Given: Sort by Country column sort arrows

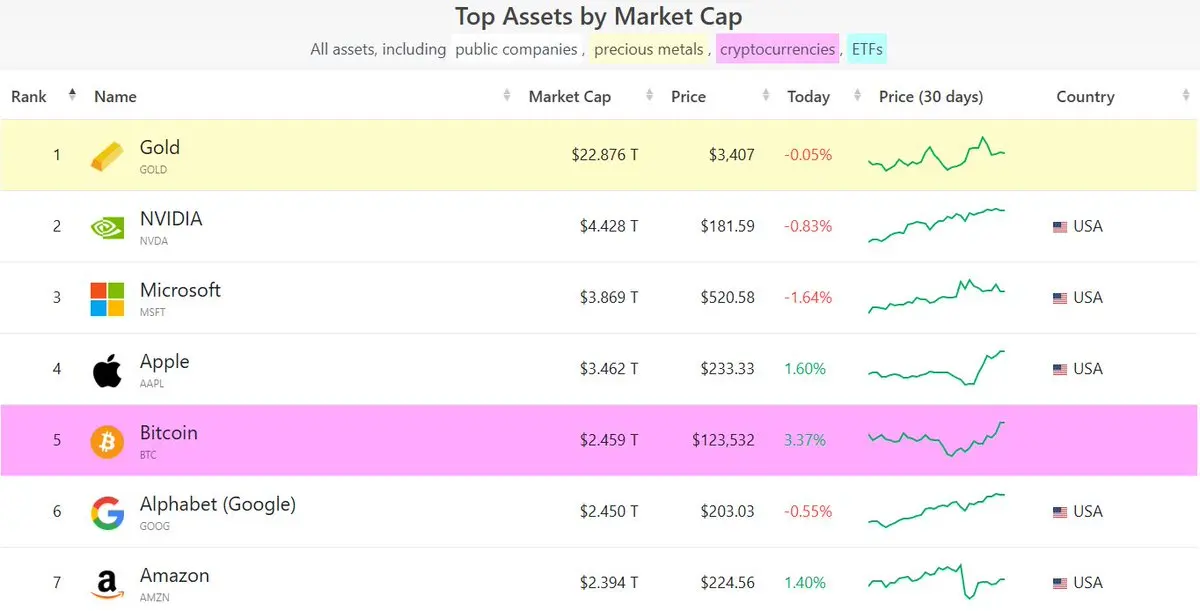Looking at the screenshot, I should click(1185, 96).
